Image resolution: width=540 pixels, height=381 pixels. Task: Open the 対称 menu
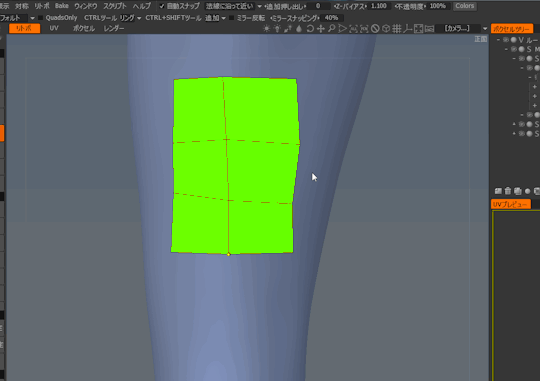[x=22, y=6]
